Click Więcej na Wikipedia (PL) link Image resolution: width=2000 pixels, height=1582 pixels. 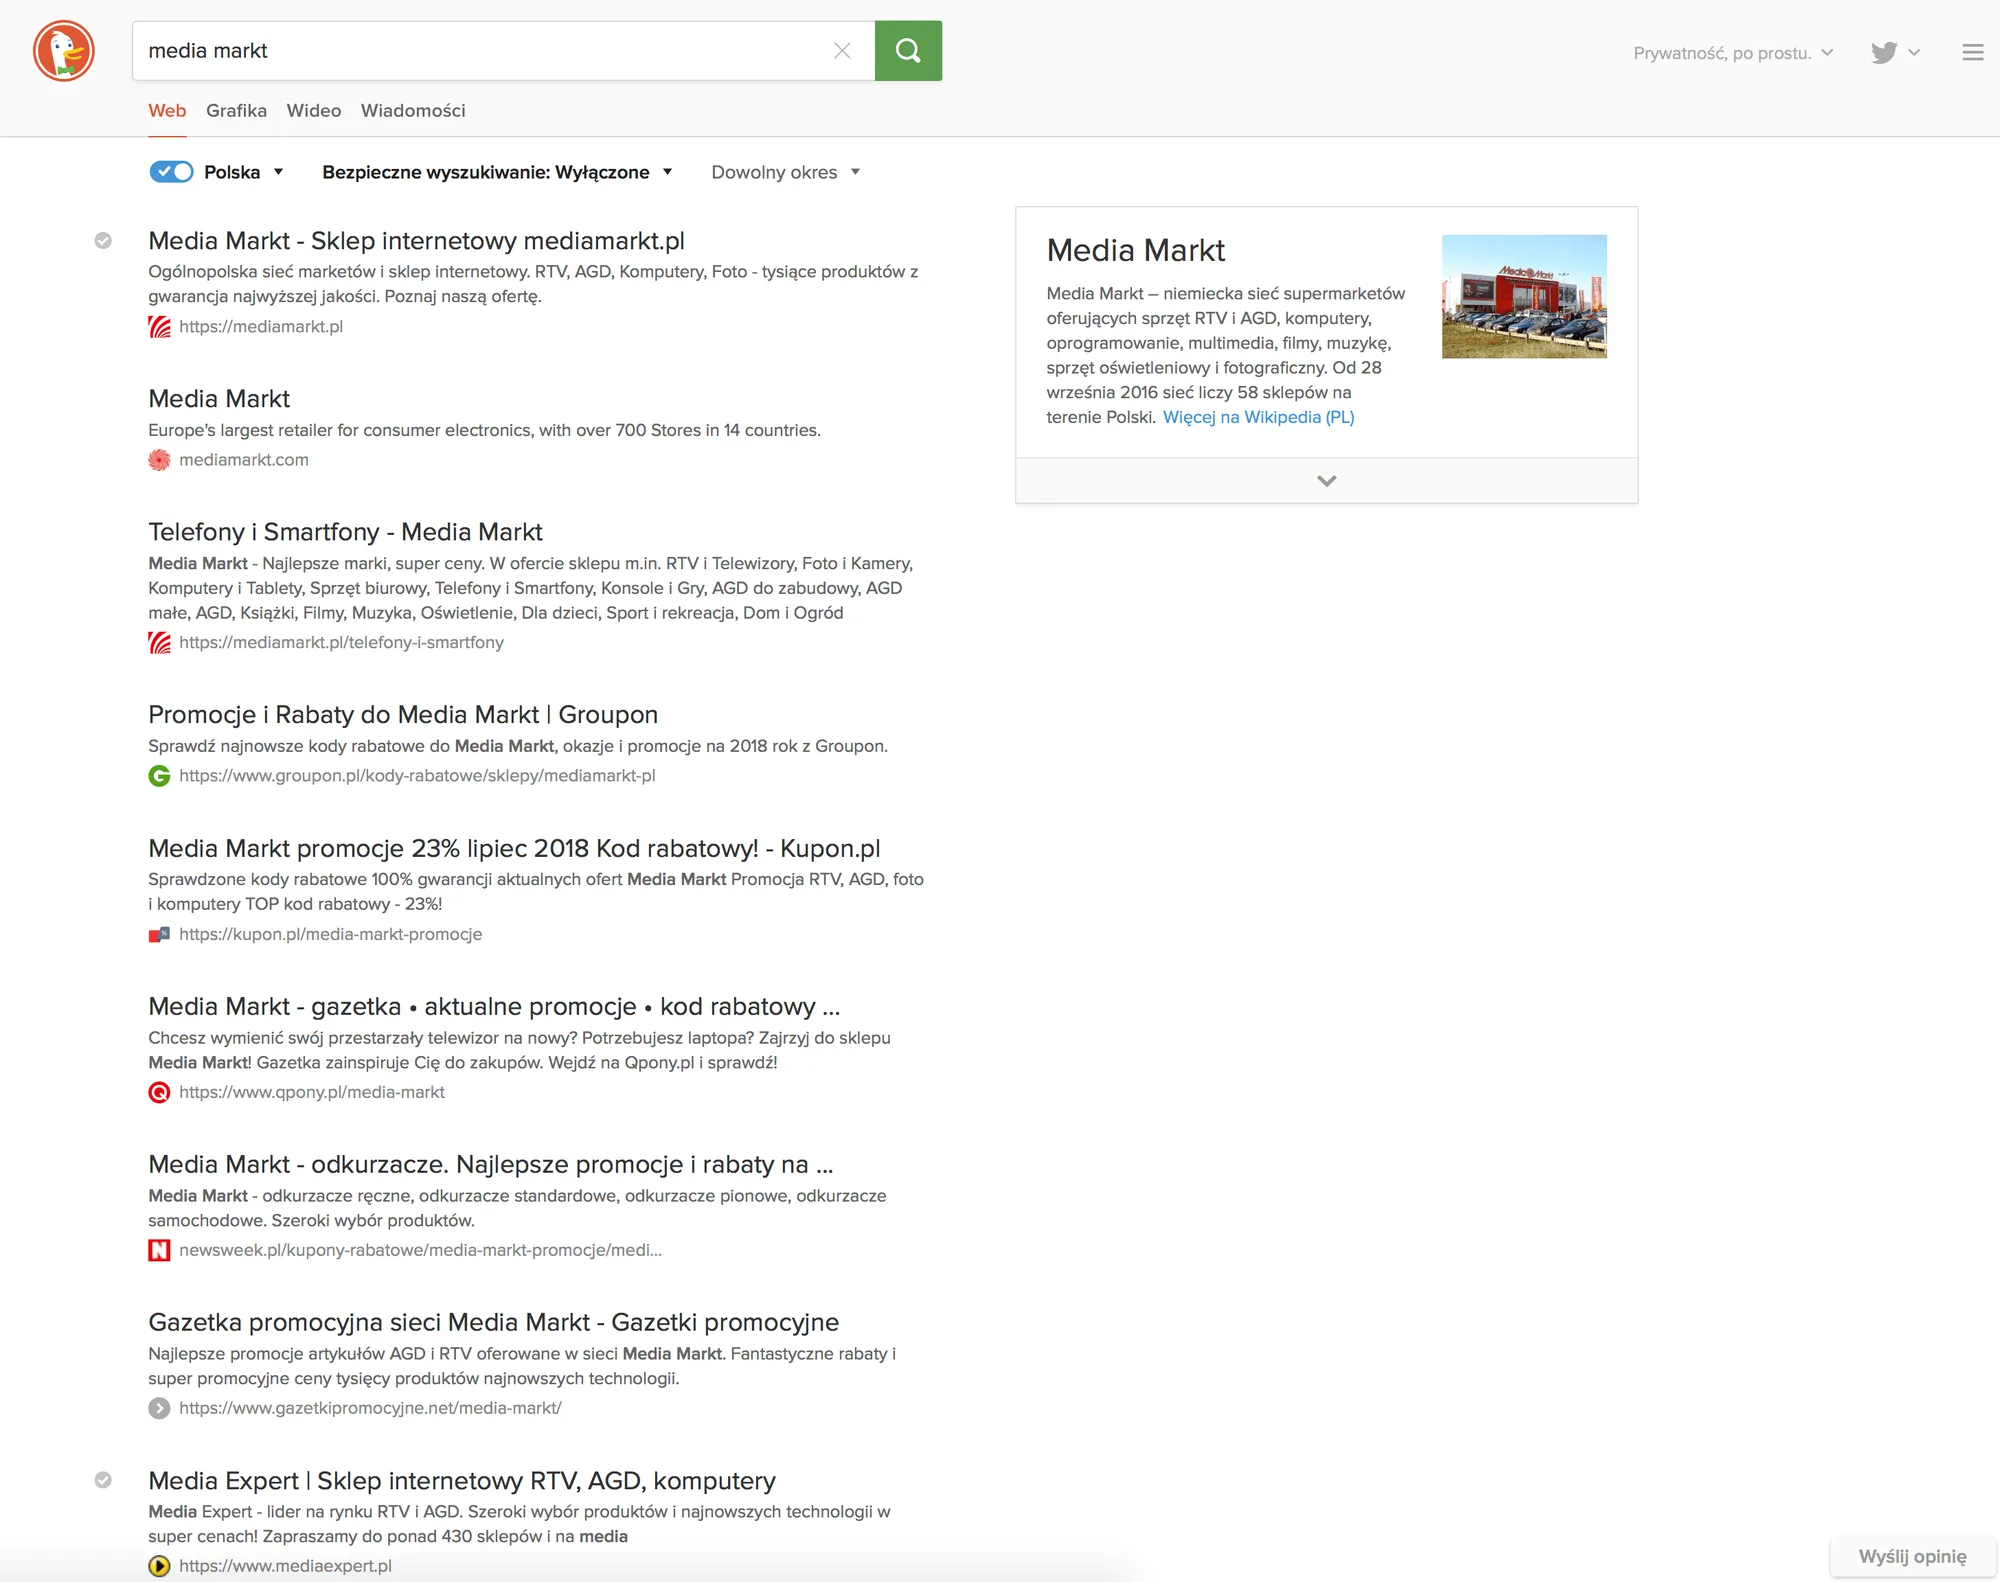click(x=1258, y=418)
